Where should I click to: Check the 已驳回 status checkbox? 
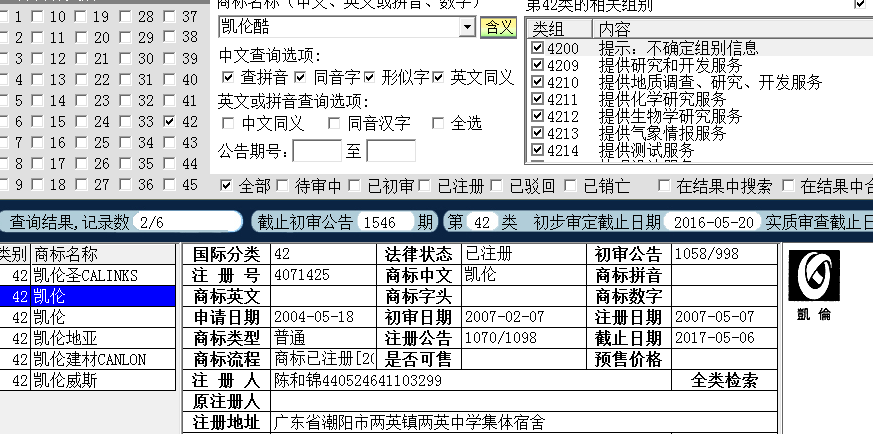pos(496,185)
